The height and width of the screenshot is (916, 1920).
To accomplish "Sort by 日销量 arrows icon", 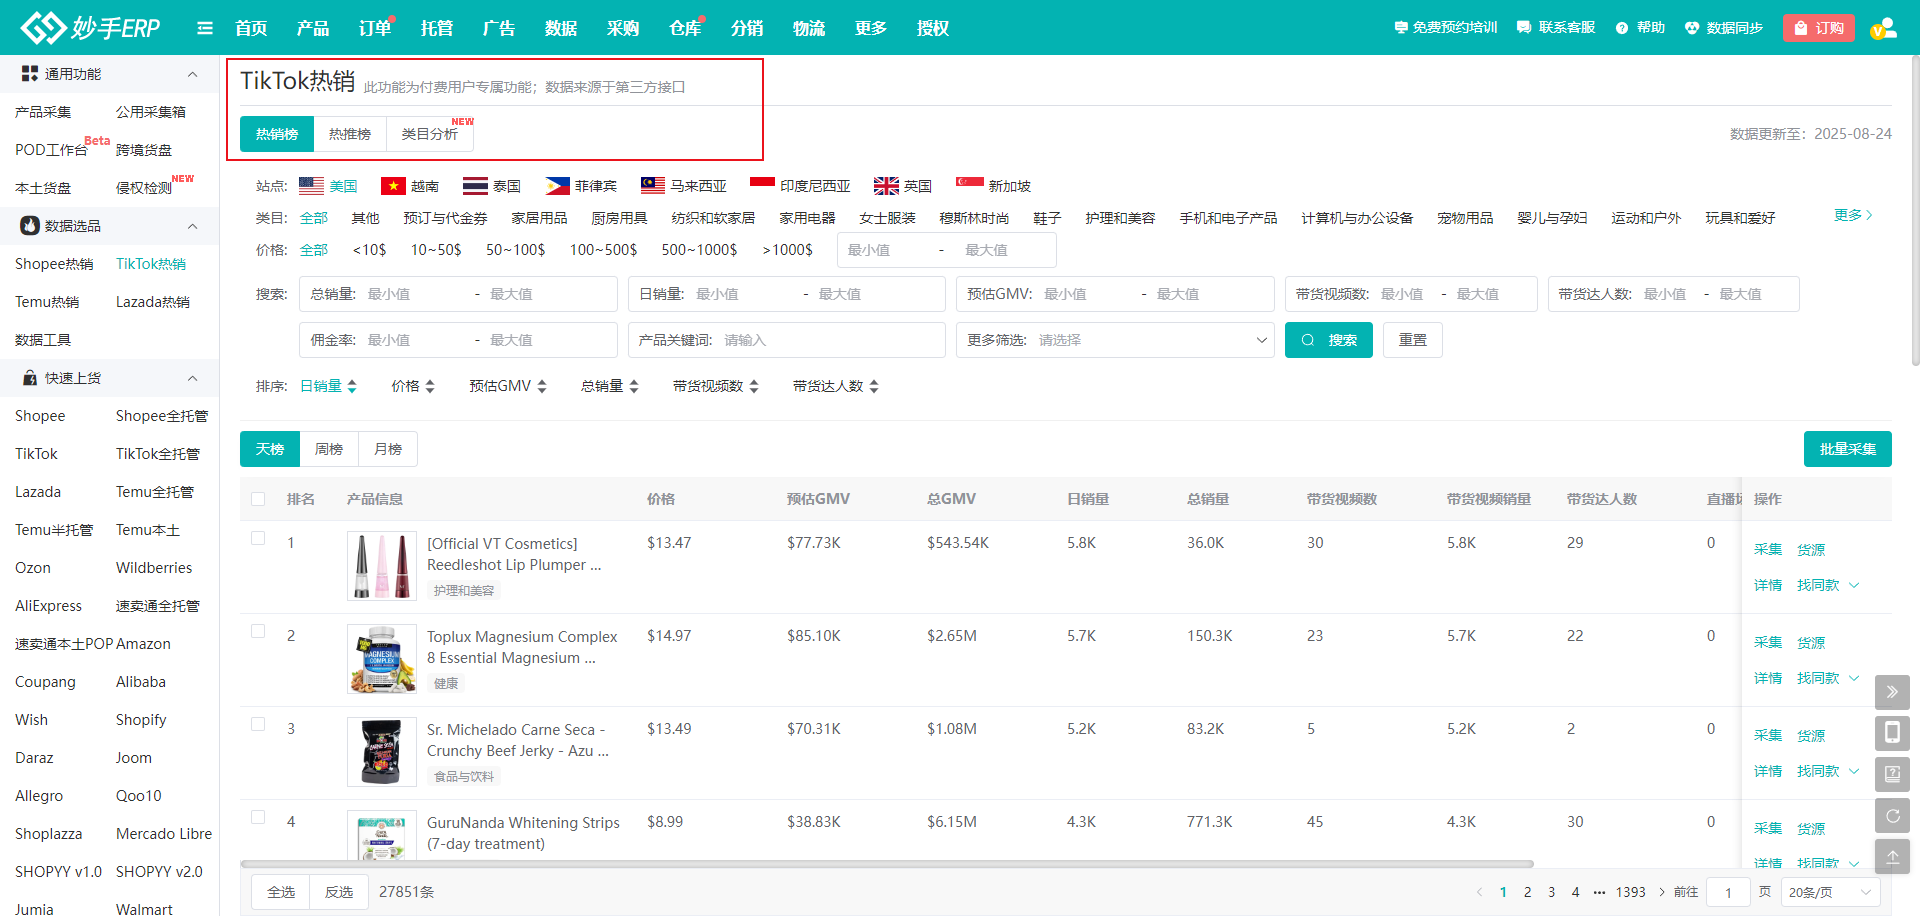I will [x=352, y=387].
